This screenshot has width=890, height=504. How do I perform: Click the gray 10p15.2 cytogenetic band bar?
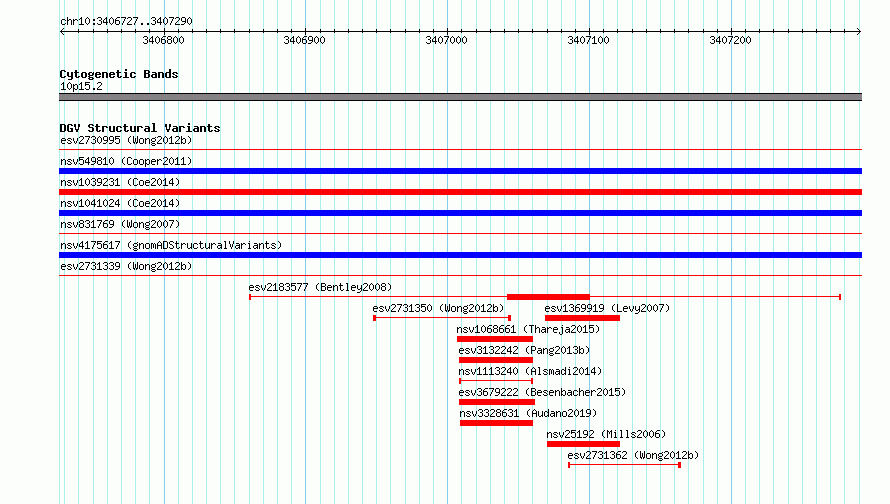tap(460, 97)
